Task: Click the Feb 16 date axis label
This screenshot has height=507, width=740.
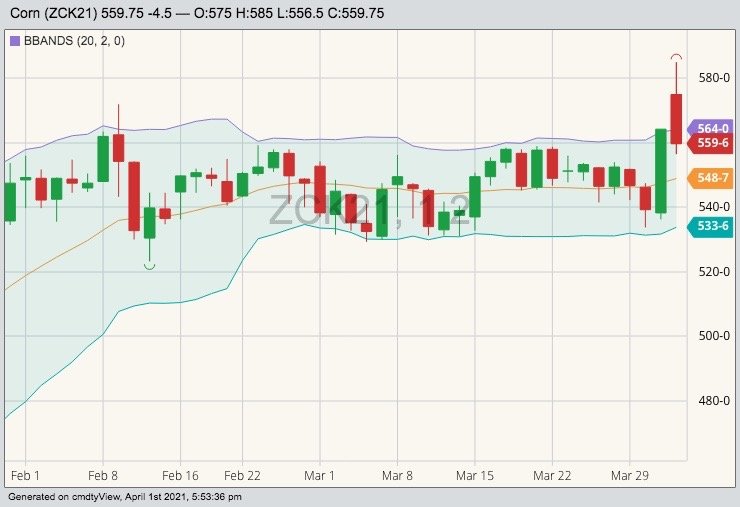Action: (180, 475)
